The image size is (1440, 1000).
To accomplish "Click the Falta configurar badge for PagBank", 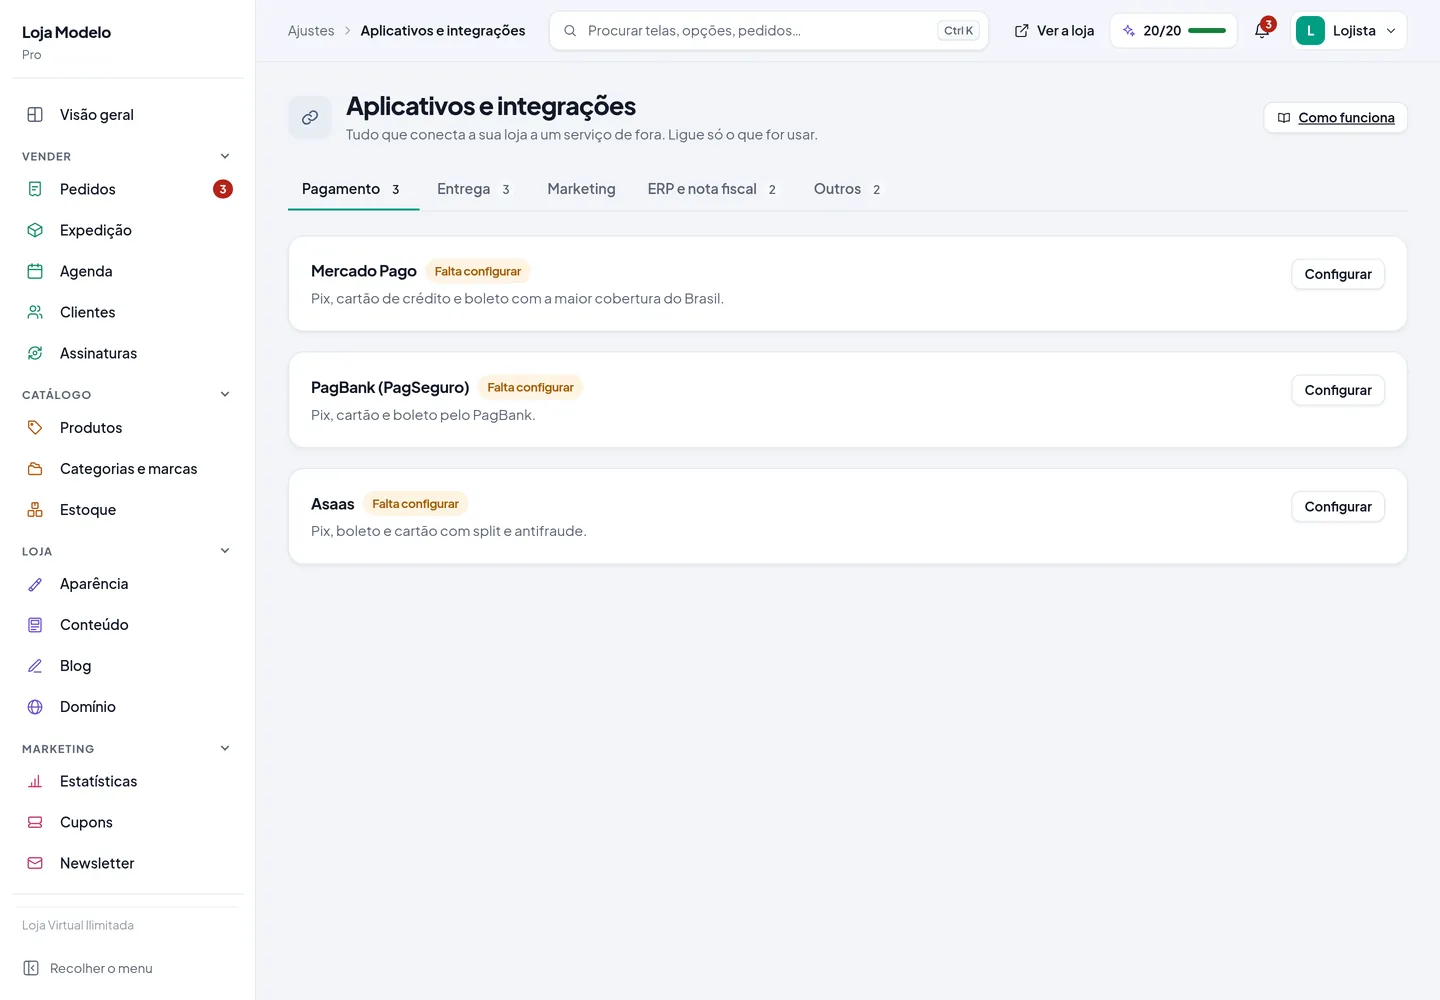I will tap(530, 387).
